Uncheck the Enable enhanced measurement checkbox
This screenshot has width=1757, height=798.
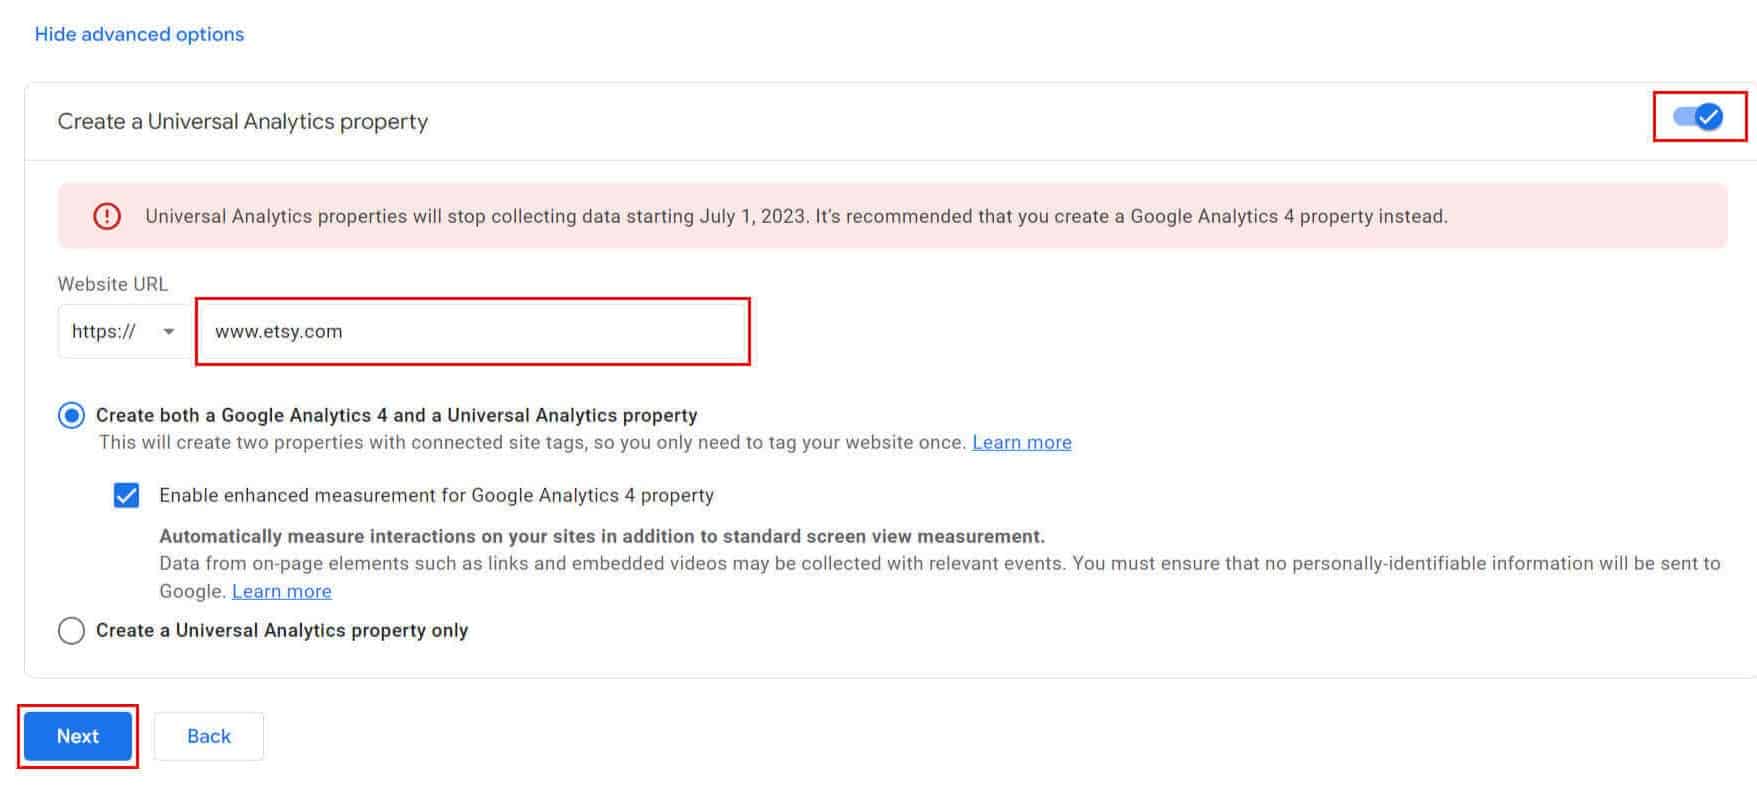click(x=126, y=495)
